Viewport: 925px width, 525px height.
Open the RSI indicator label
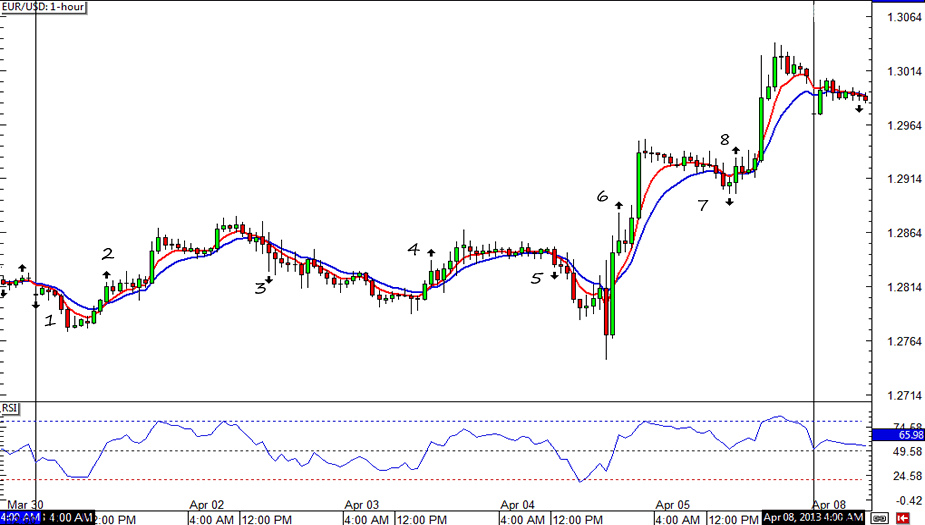tap(9, 408)
